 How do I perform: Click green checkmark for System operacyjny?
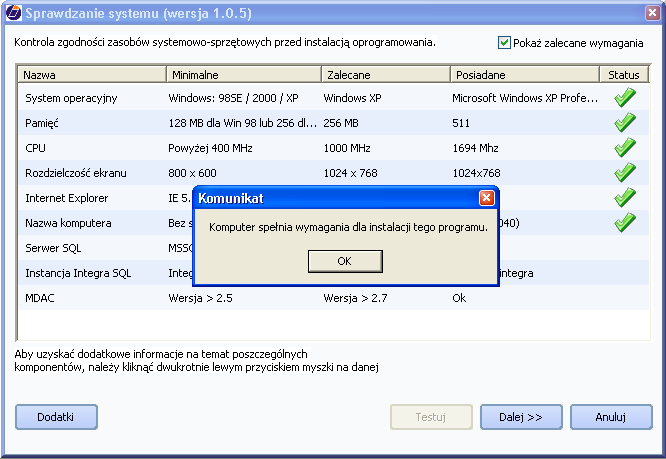point(625,98)
